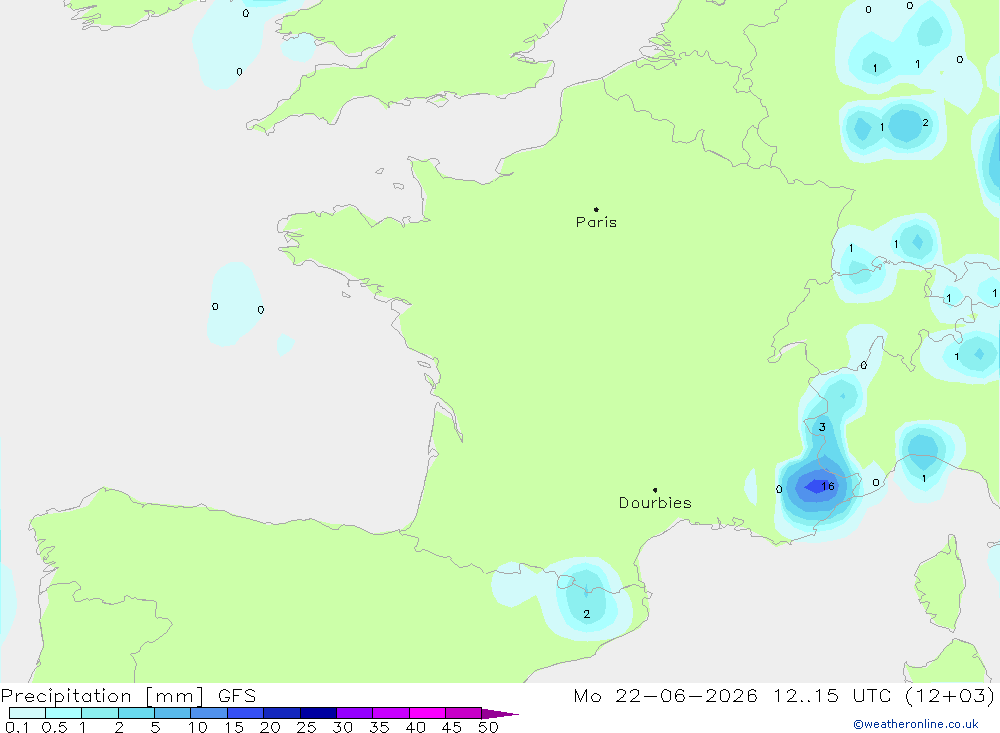This screenshot has height=733, width=1000.
Task: Pick the 5–10 mm legend color swatch
Action: pyautogui.click(x=173, y=713)
